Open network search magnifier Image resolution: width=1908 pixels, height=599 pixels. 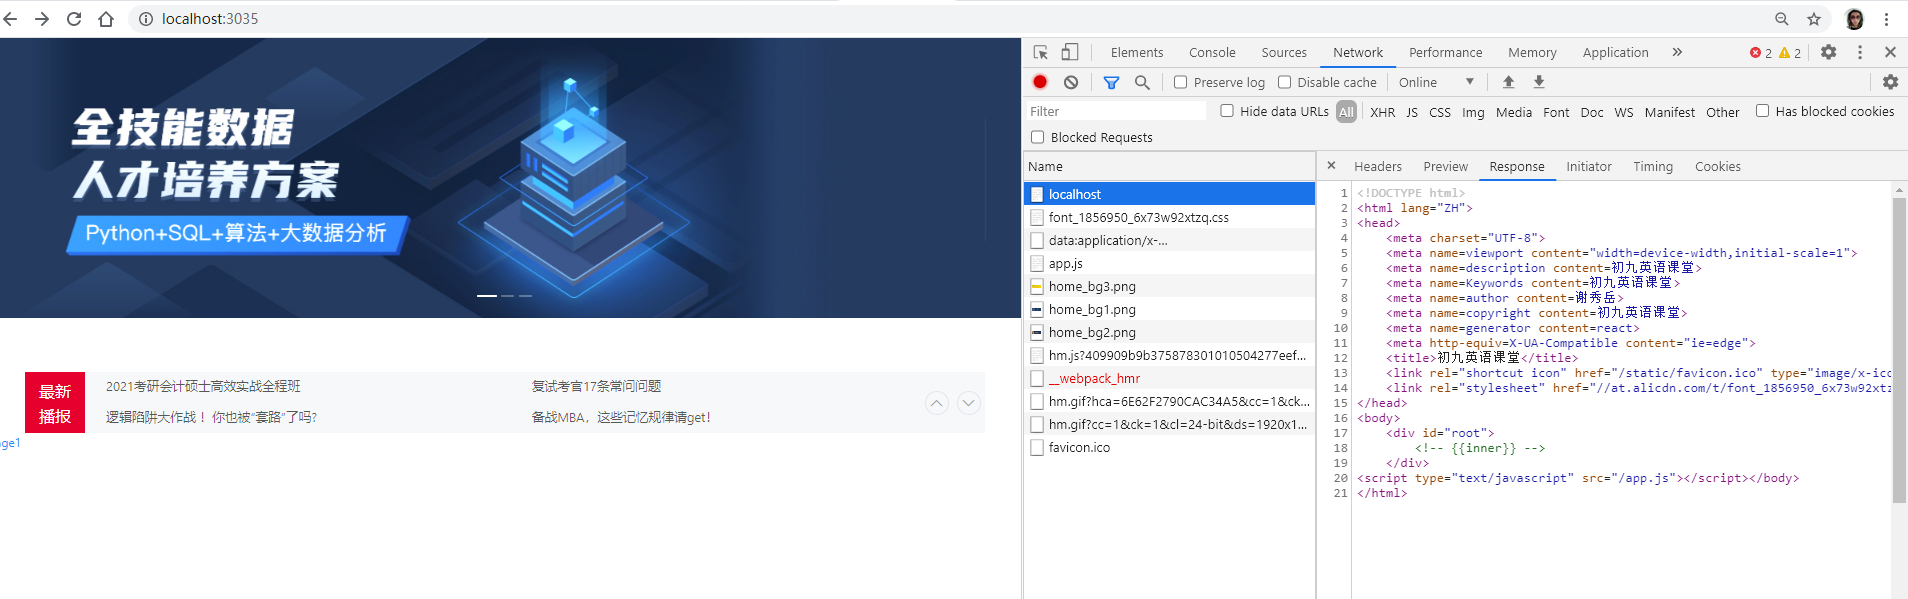point(1142,82)
